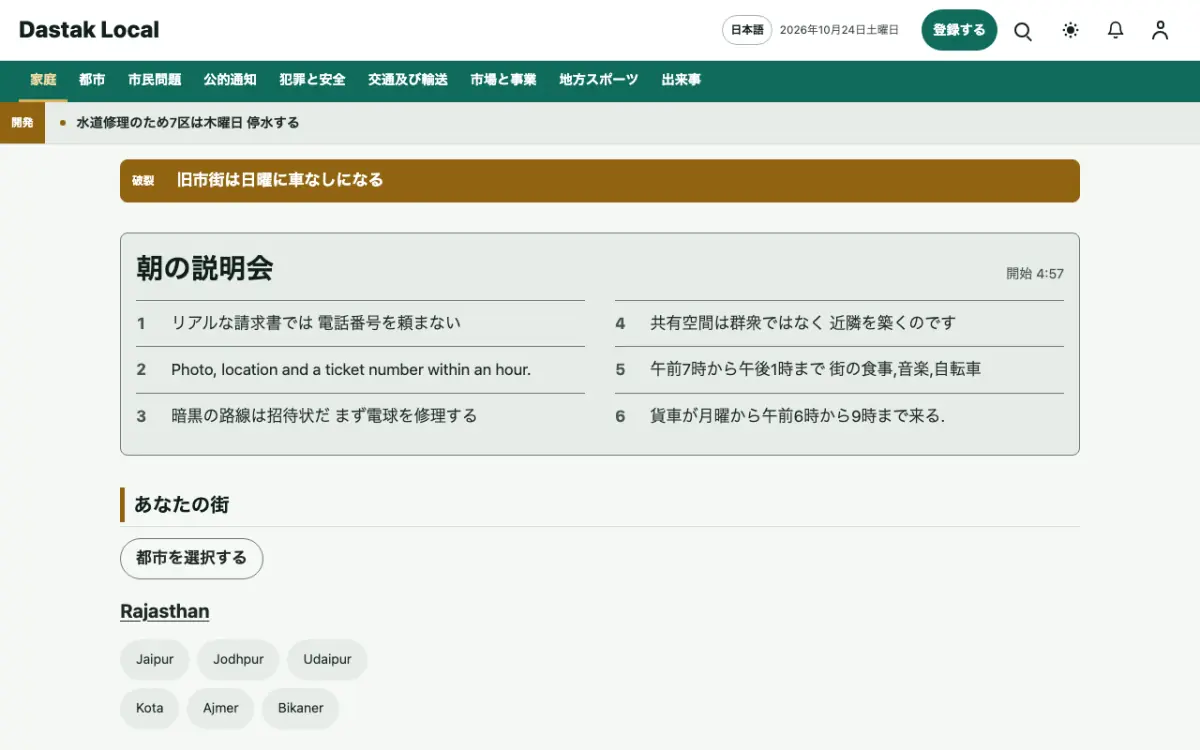Open ticker headline 水道修理のため7区は木曜日 停水する

pos(188,123)
